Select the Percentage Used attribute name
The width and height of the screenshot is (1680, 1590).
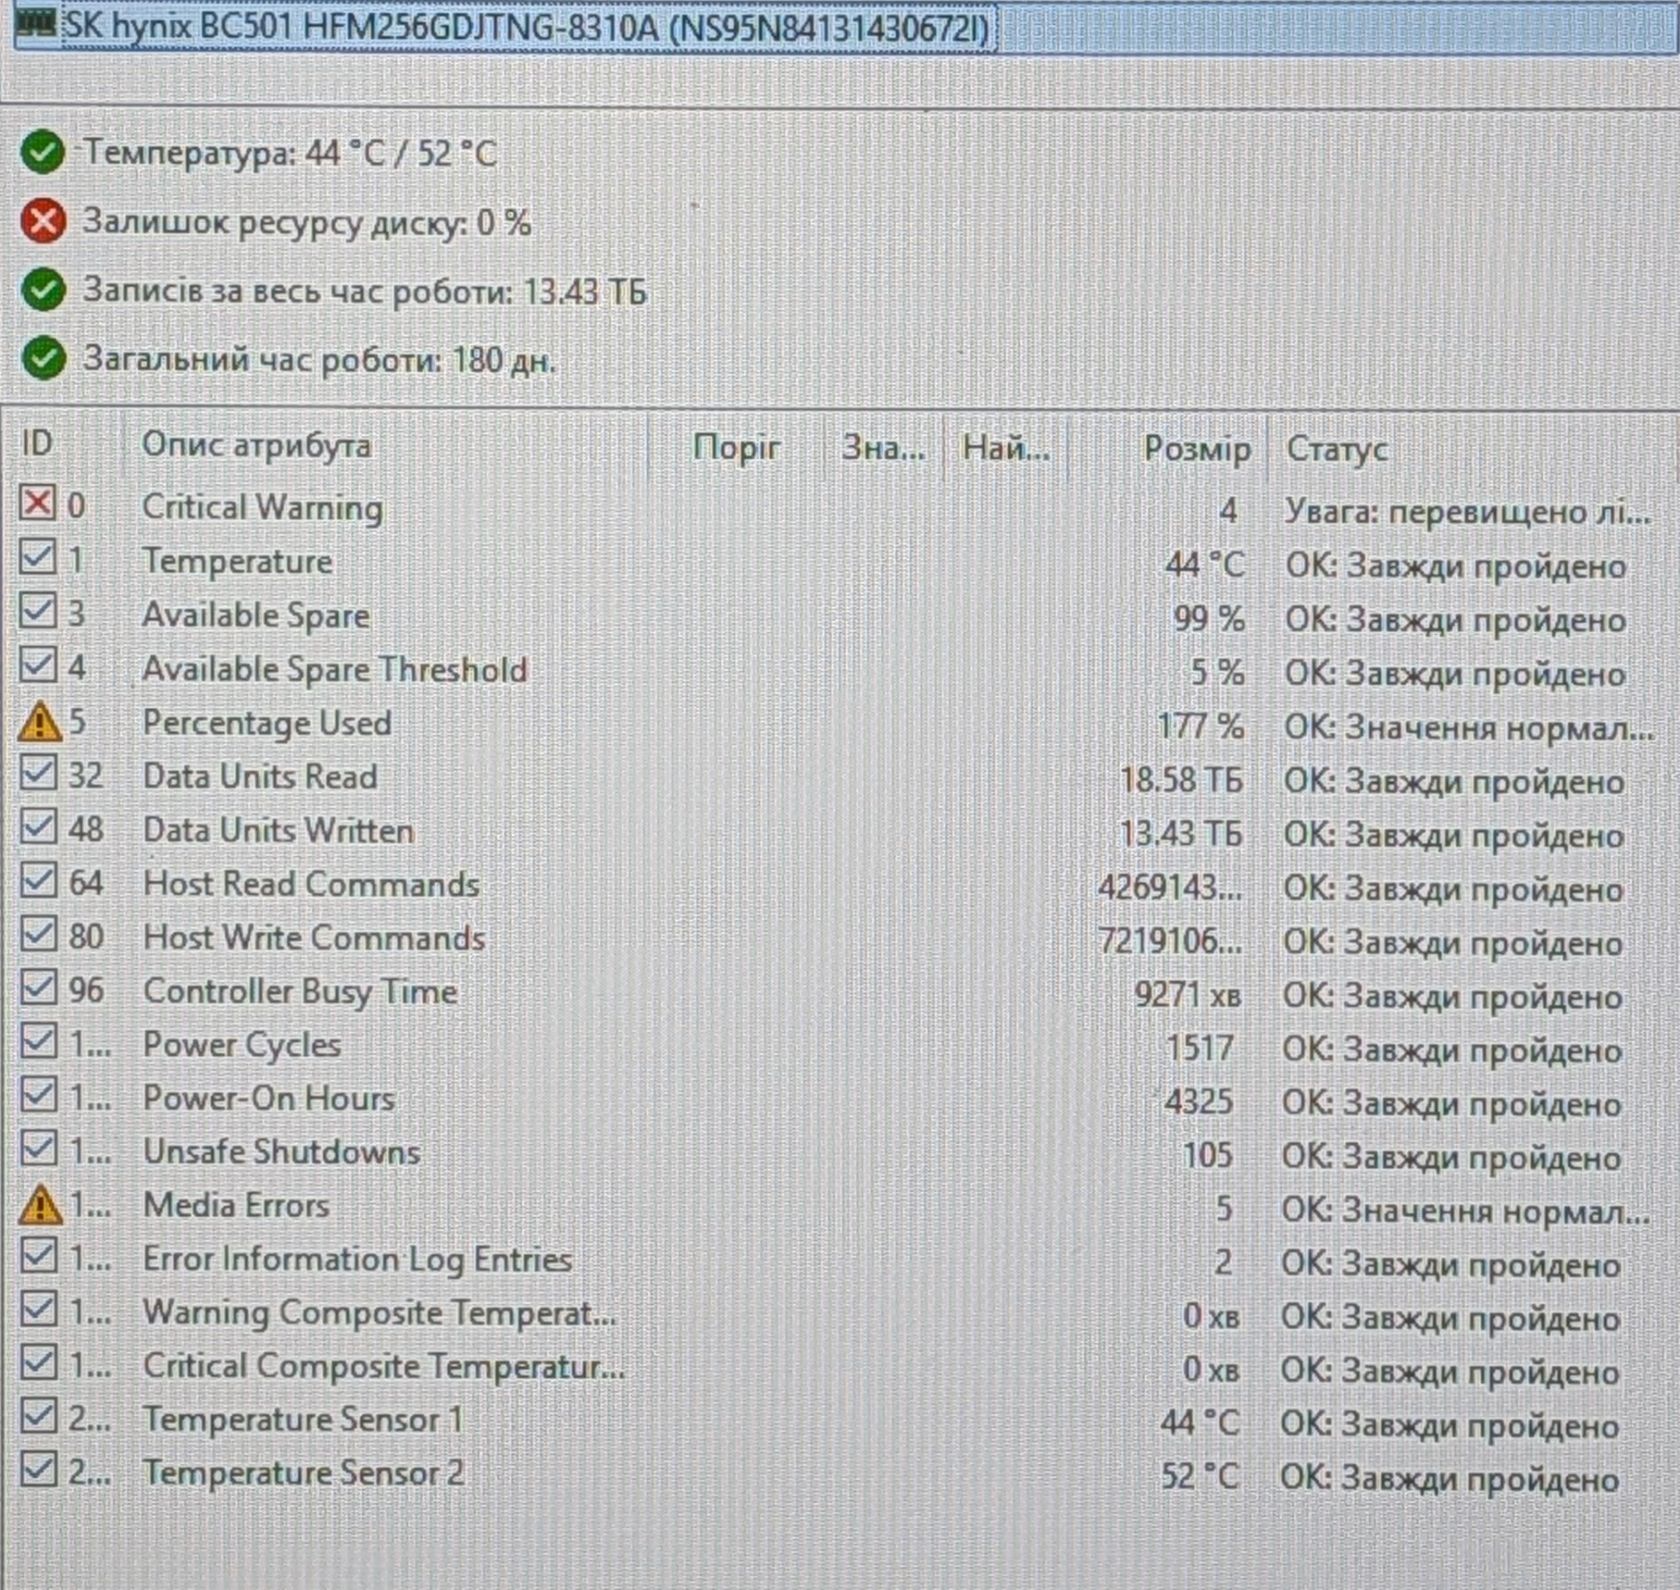pos(267,723)
